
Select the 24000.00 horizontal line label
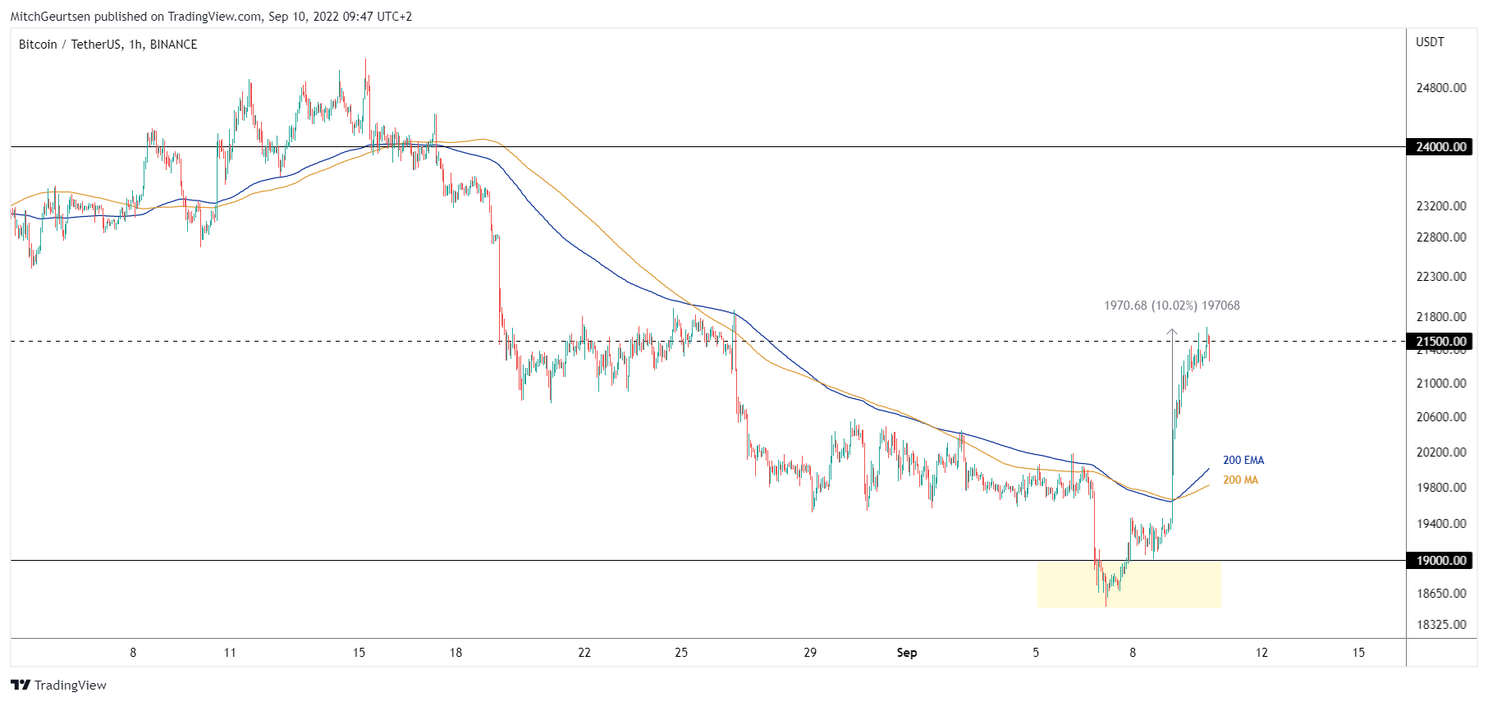tap(1440, 146)
